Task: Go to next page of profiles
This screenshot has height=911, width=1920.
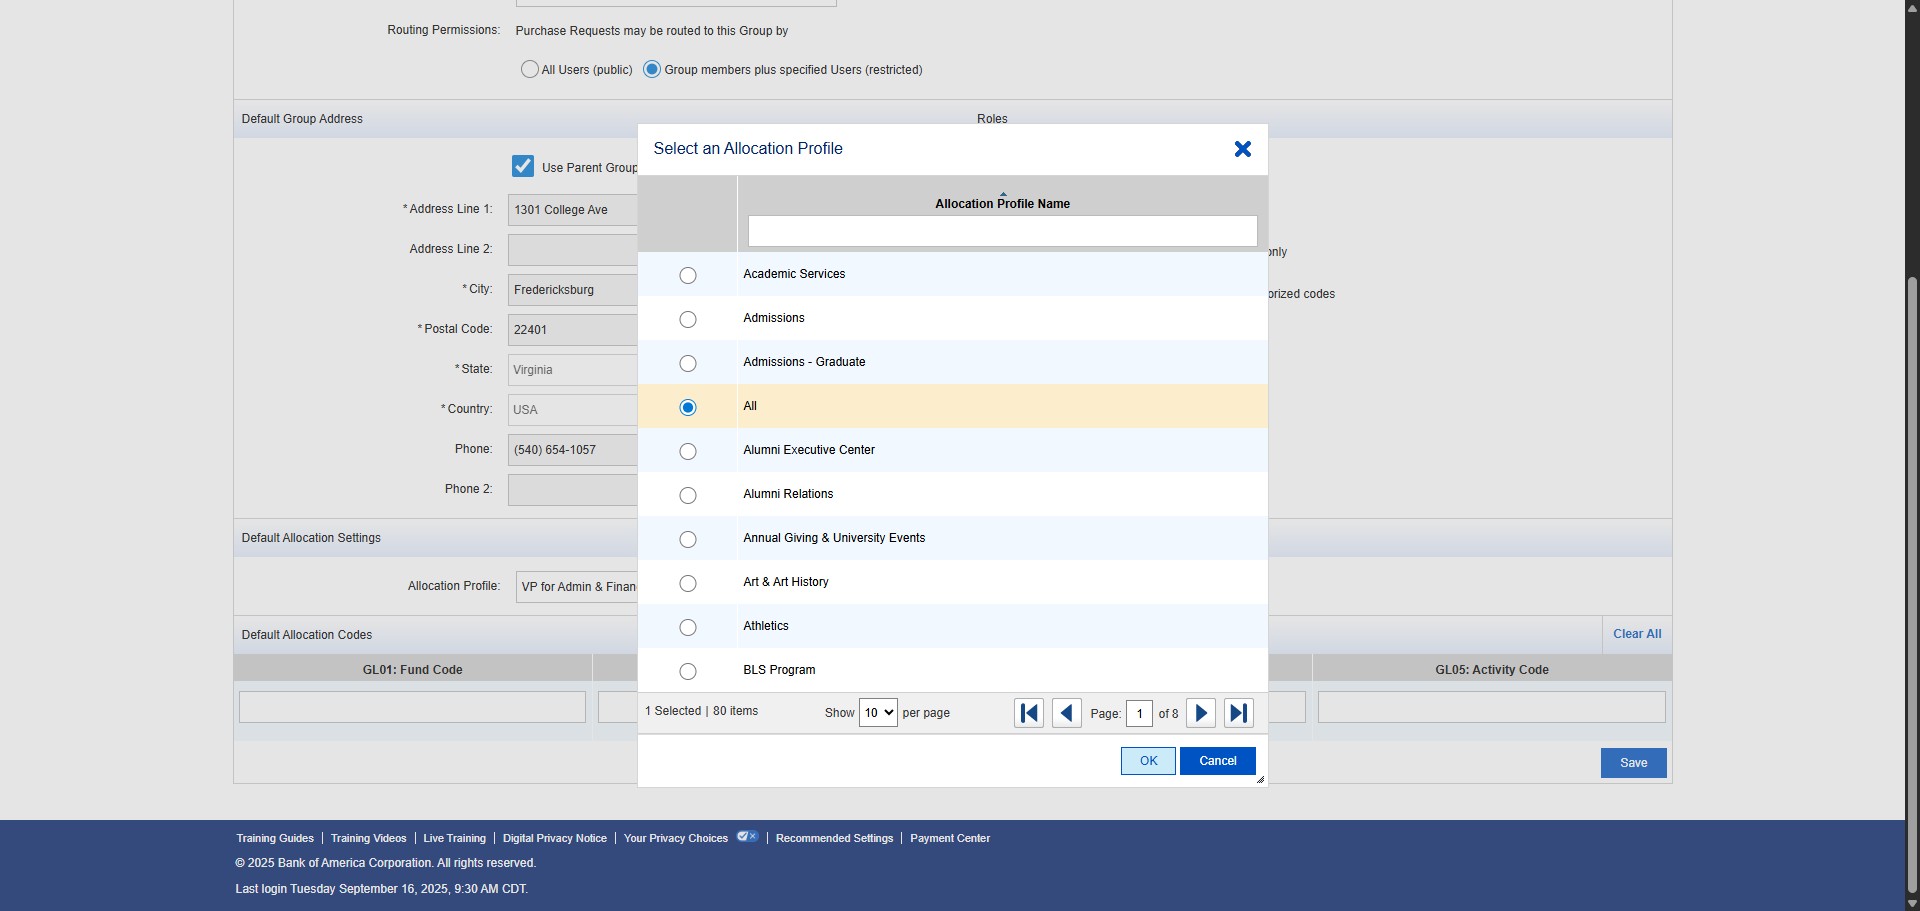Action: coord(1201,713)
